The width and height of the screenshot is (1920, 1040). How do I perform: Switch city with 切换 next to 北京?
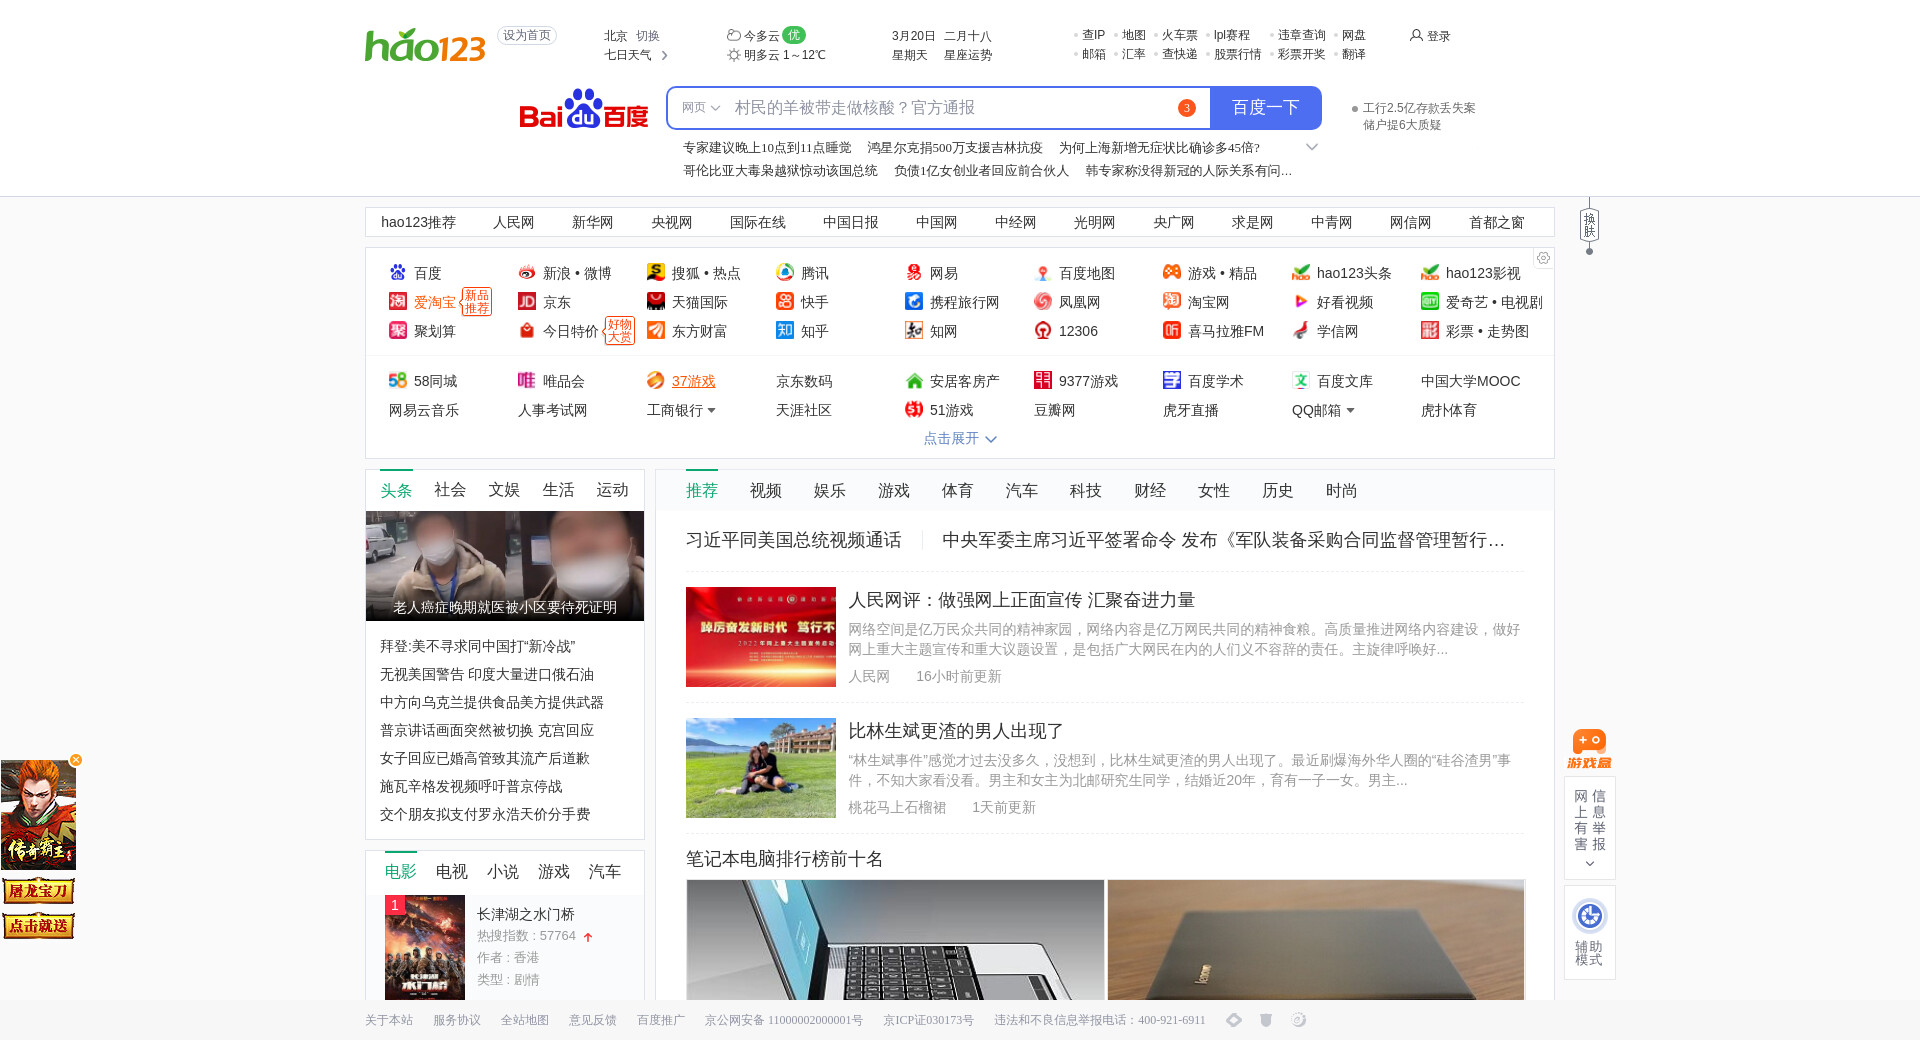[648, 36]
